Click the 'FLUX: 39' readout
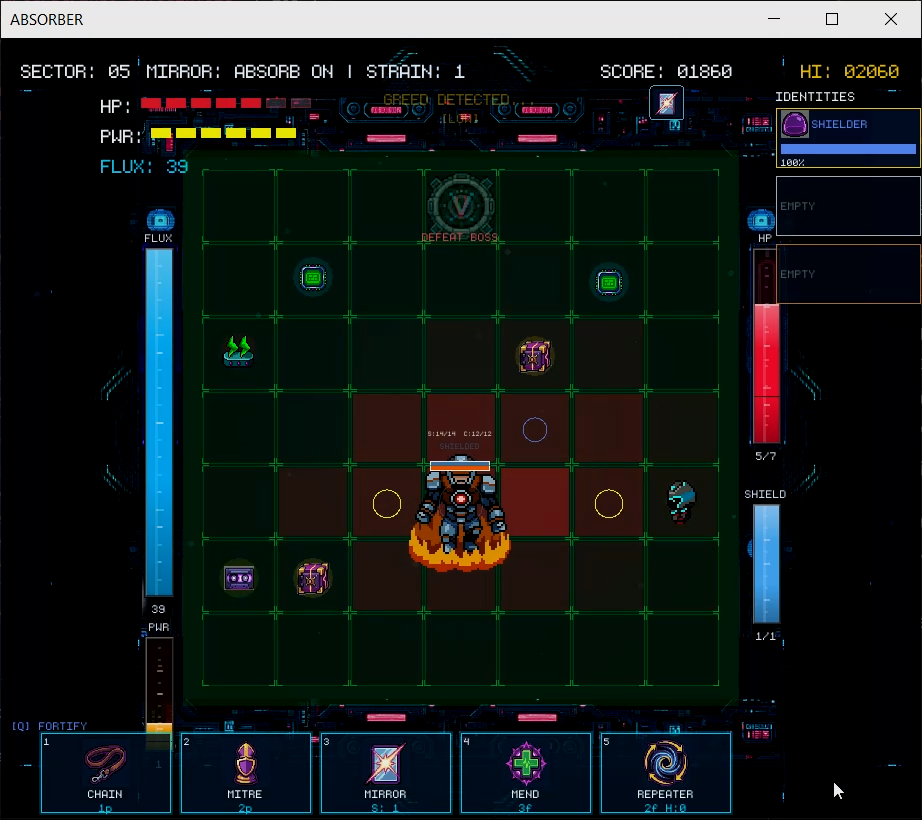 (x=144, y=167)
